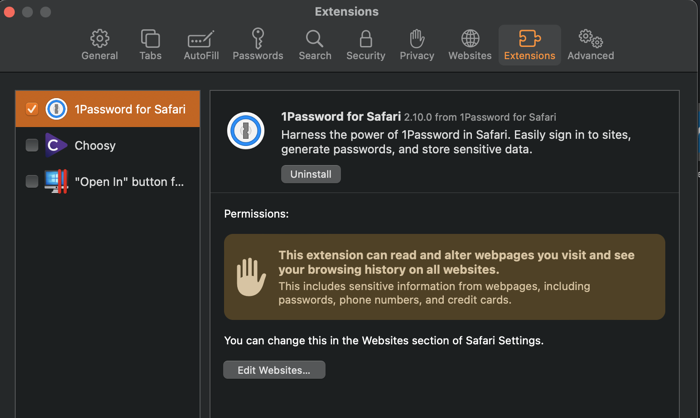Screen dimensions: 700x418
Task: Switch to Websites settings pane
Action: click(470, 45)
